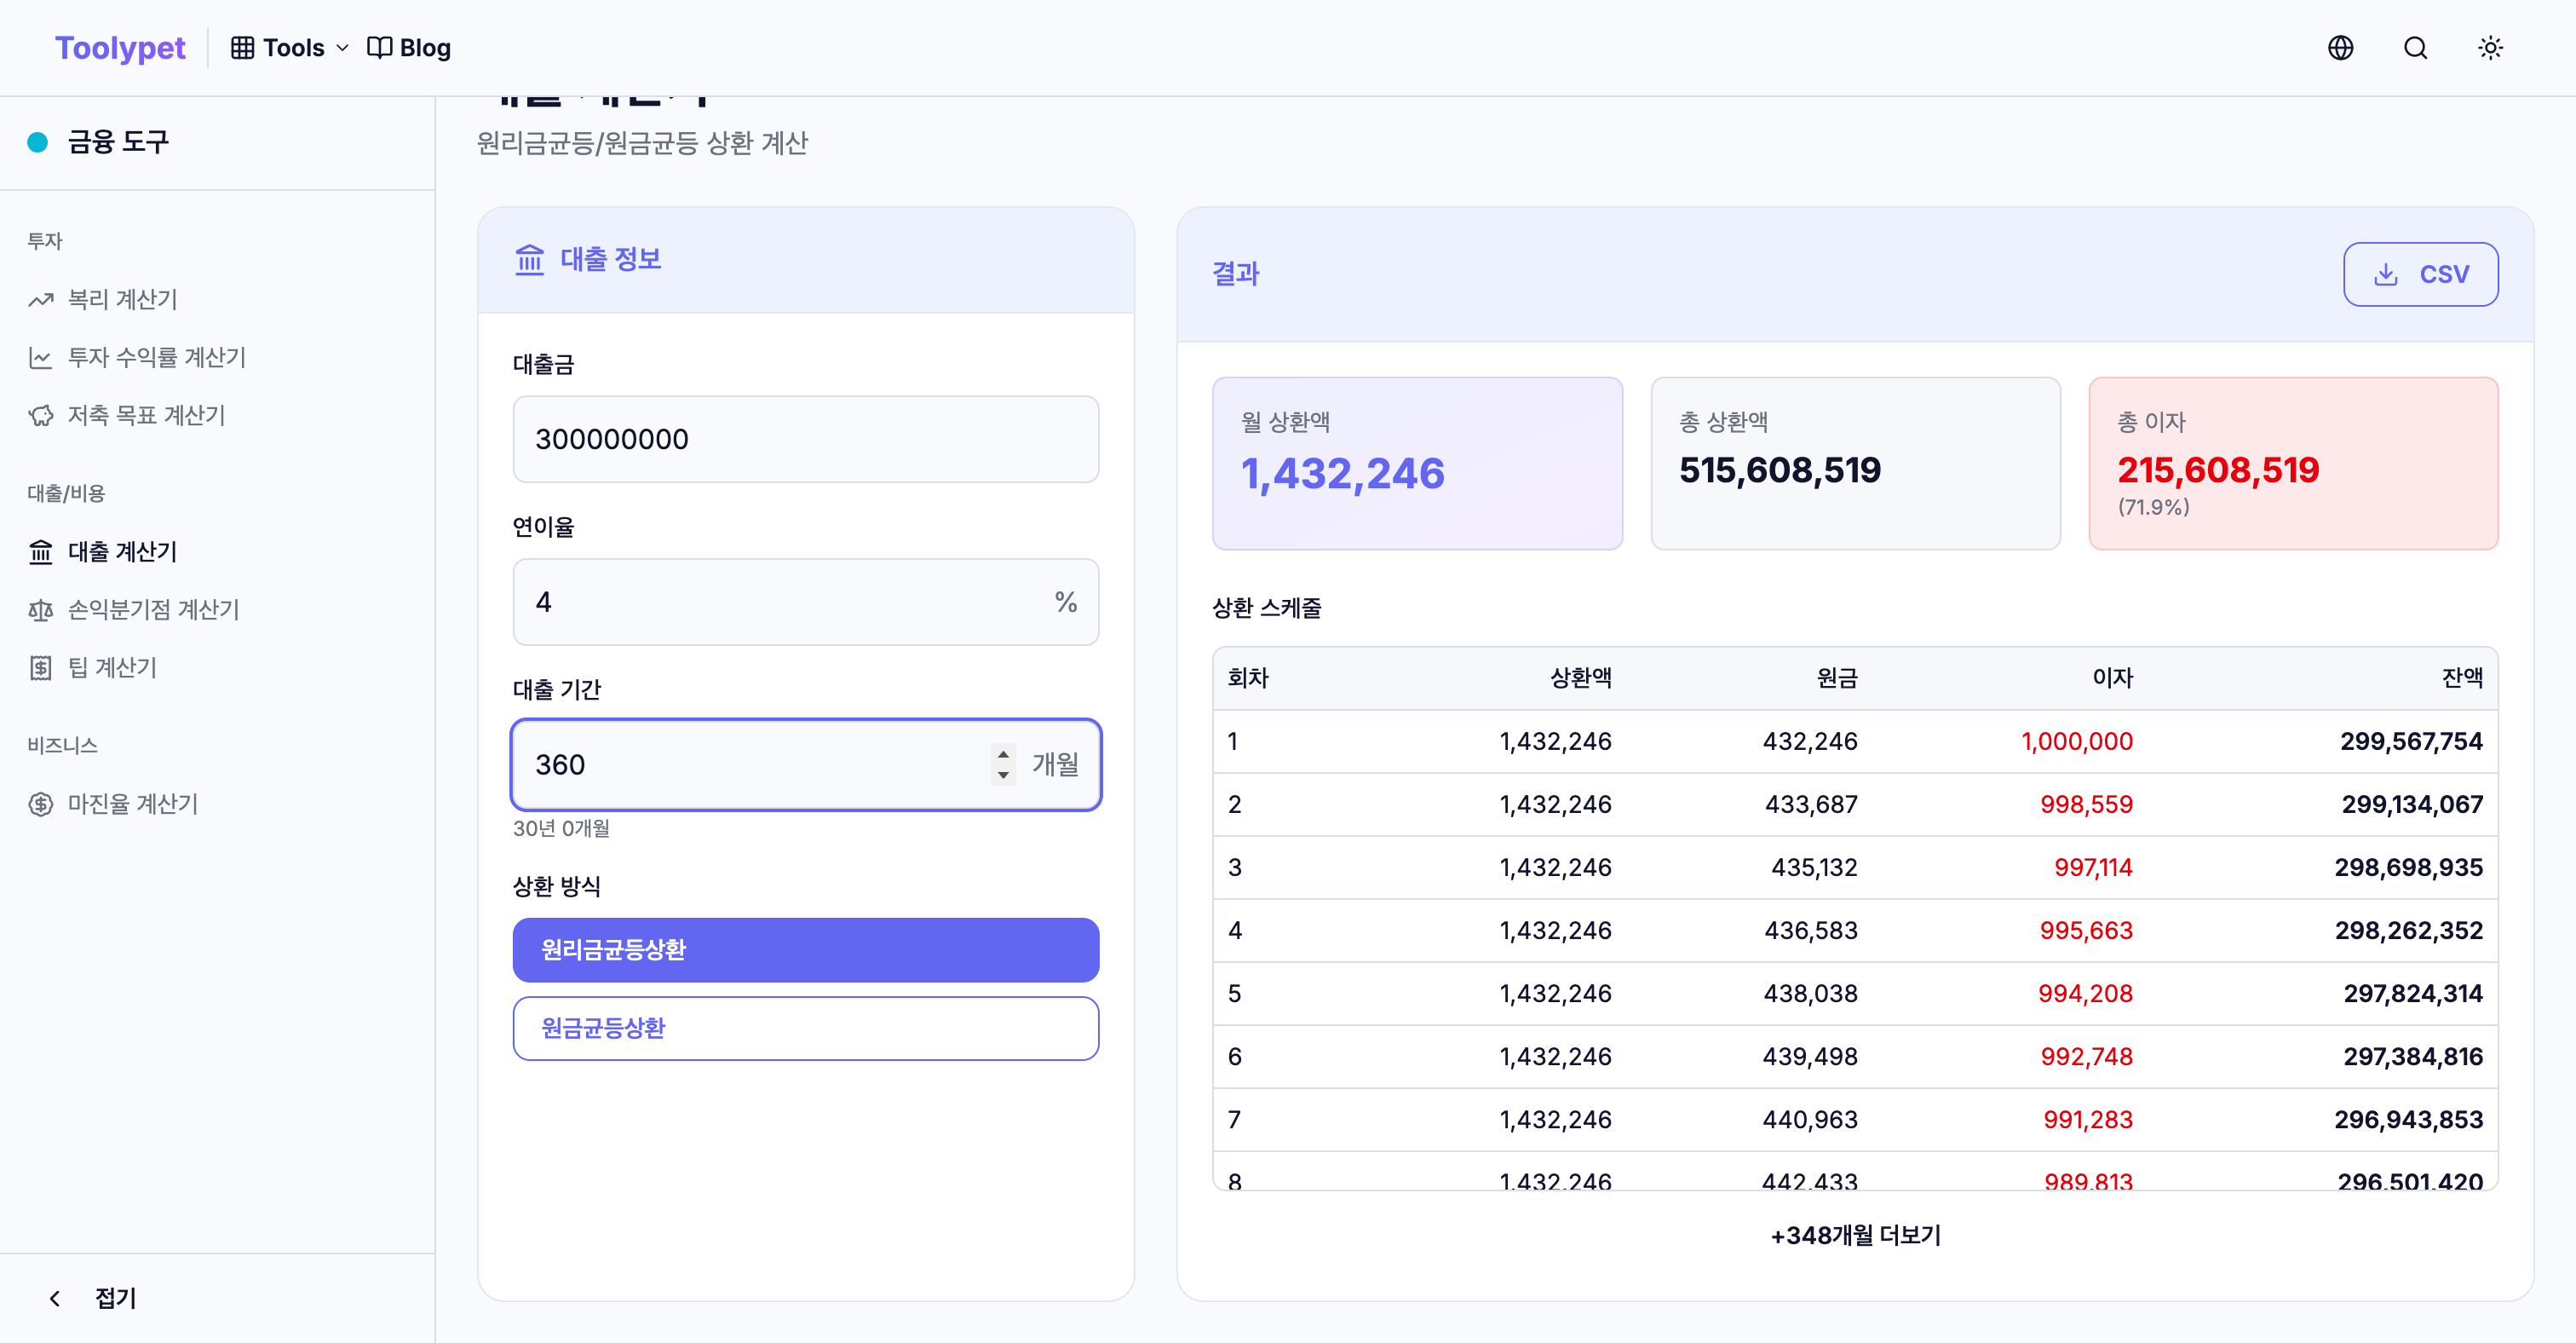Open 팁 계산기 receipt item
Image resolution: width=2576 pixels, height=1343 pixels.
tap(112, 667)
